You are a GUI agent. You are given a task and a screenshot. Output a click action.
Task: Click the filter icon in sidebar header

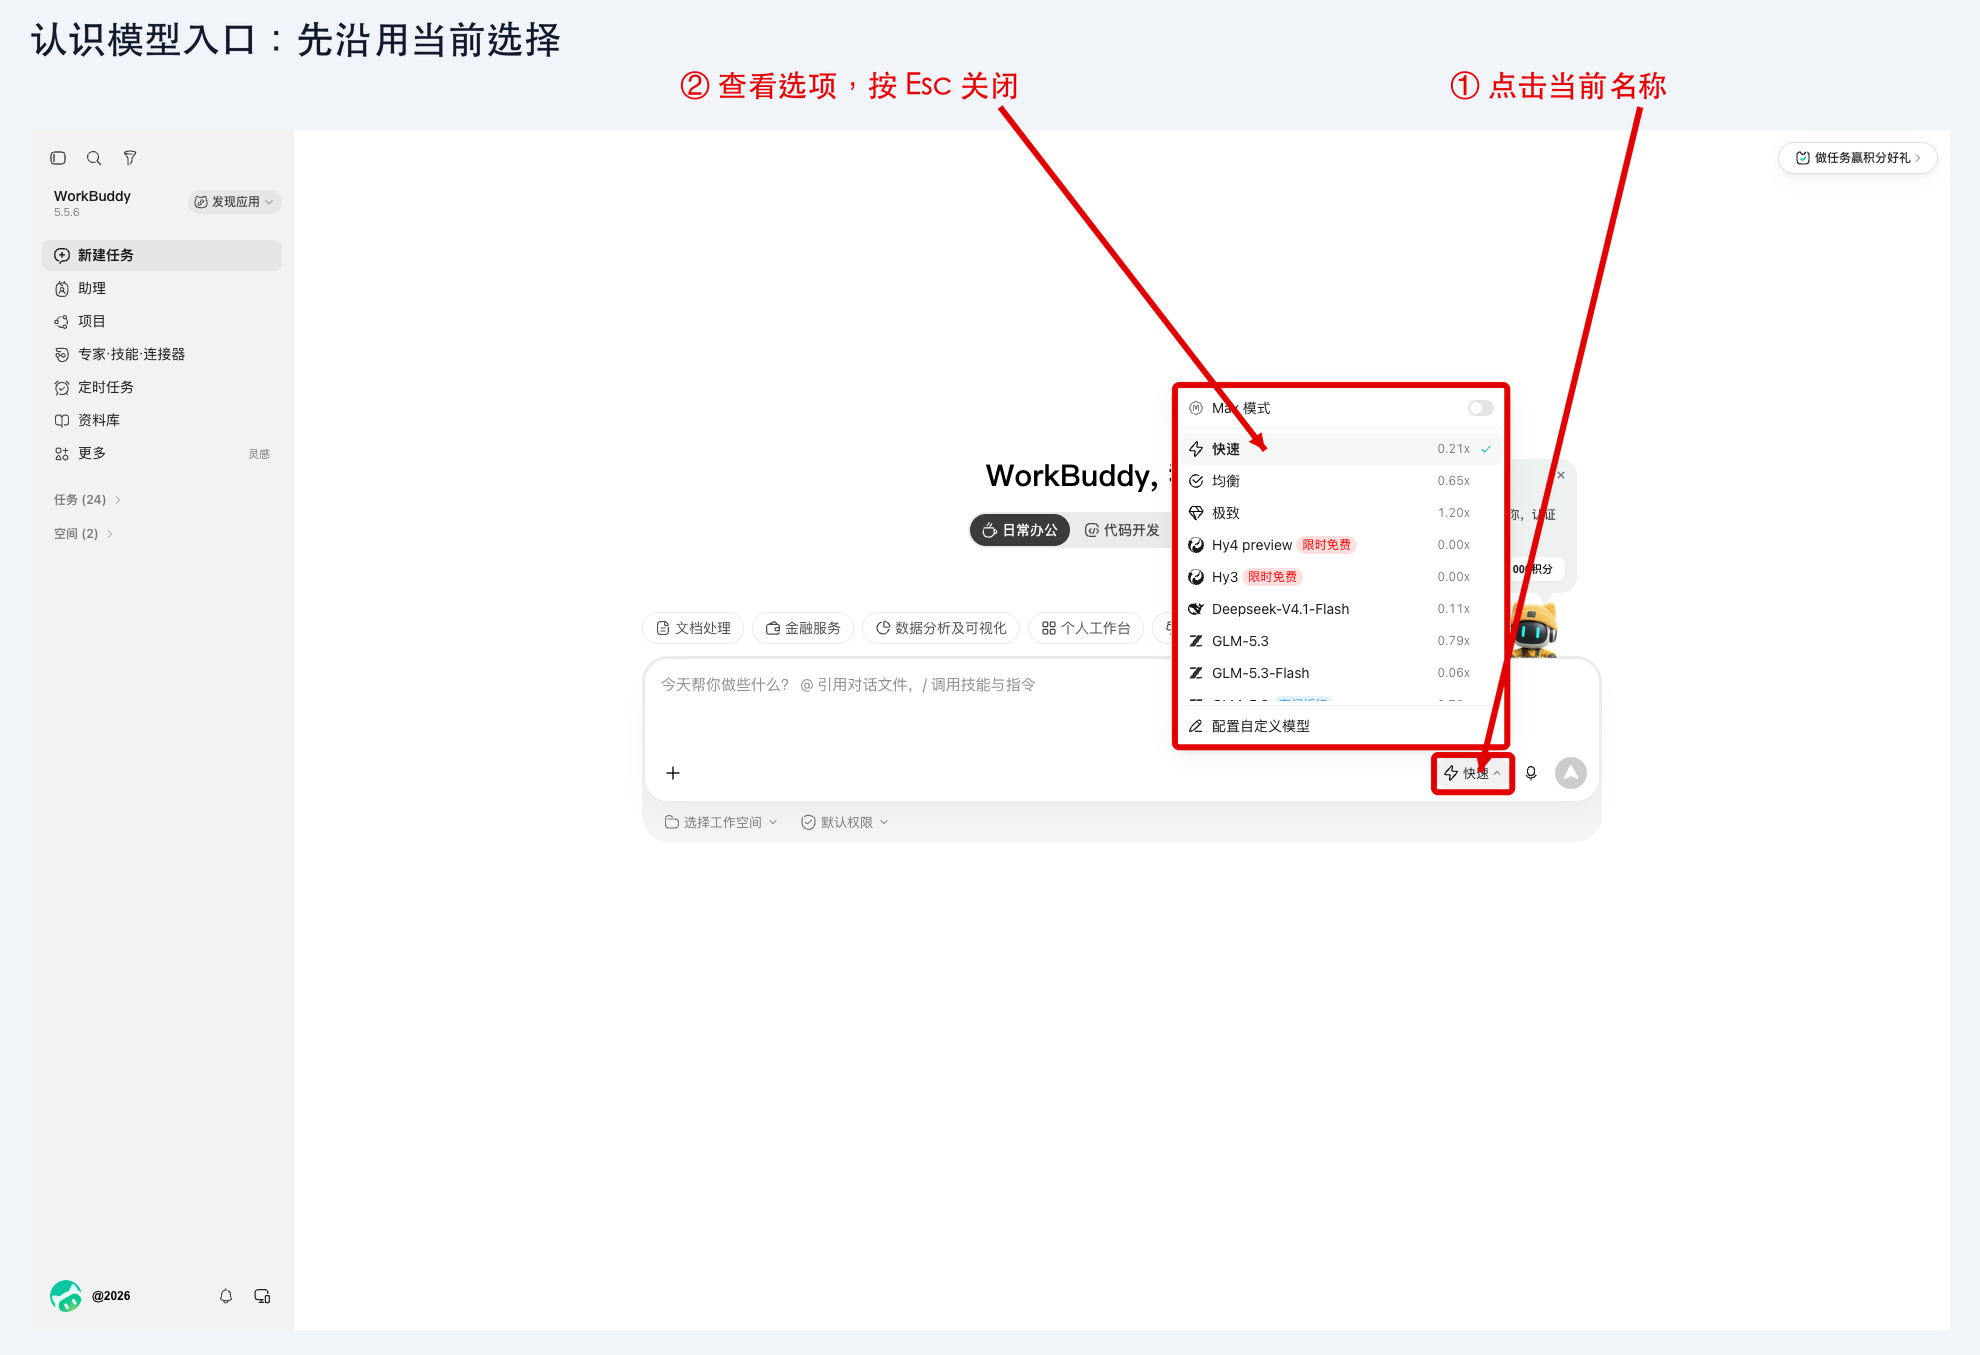(x=130, y=158)
